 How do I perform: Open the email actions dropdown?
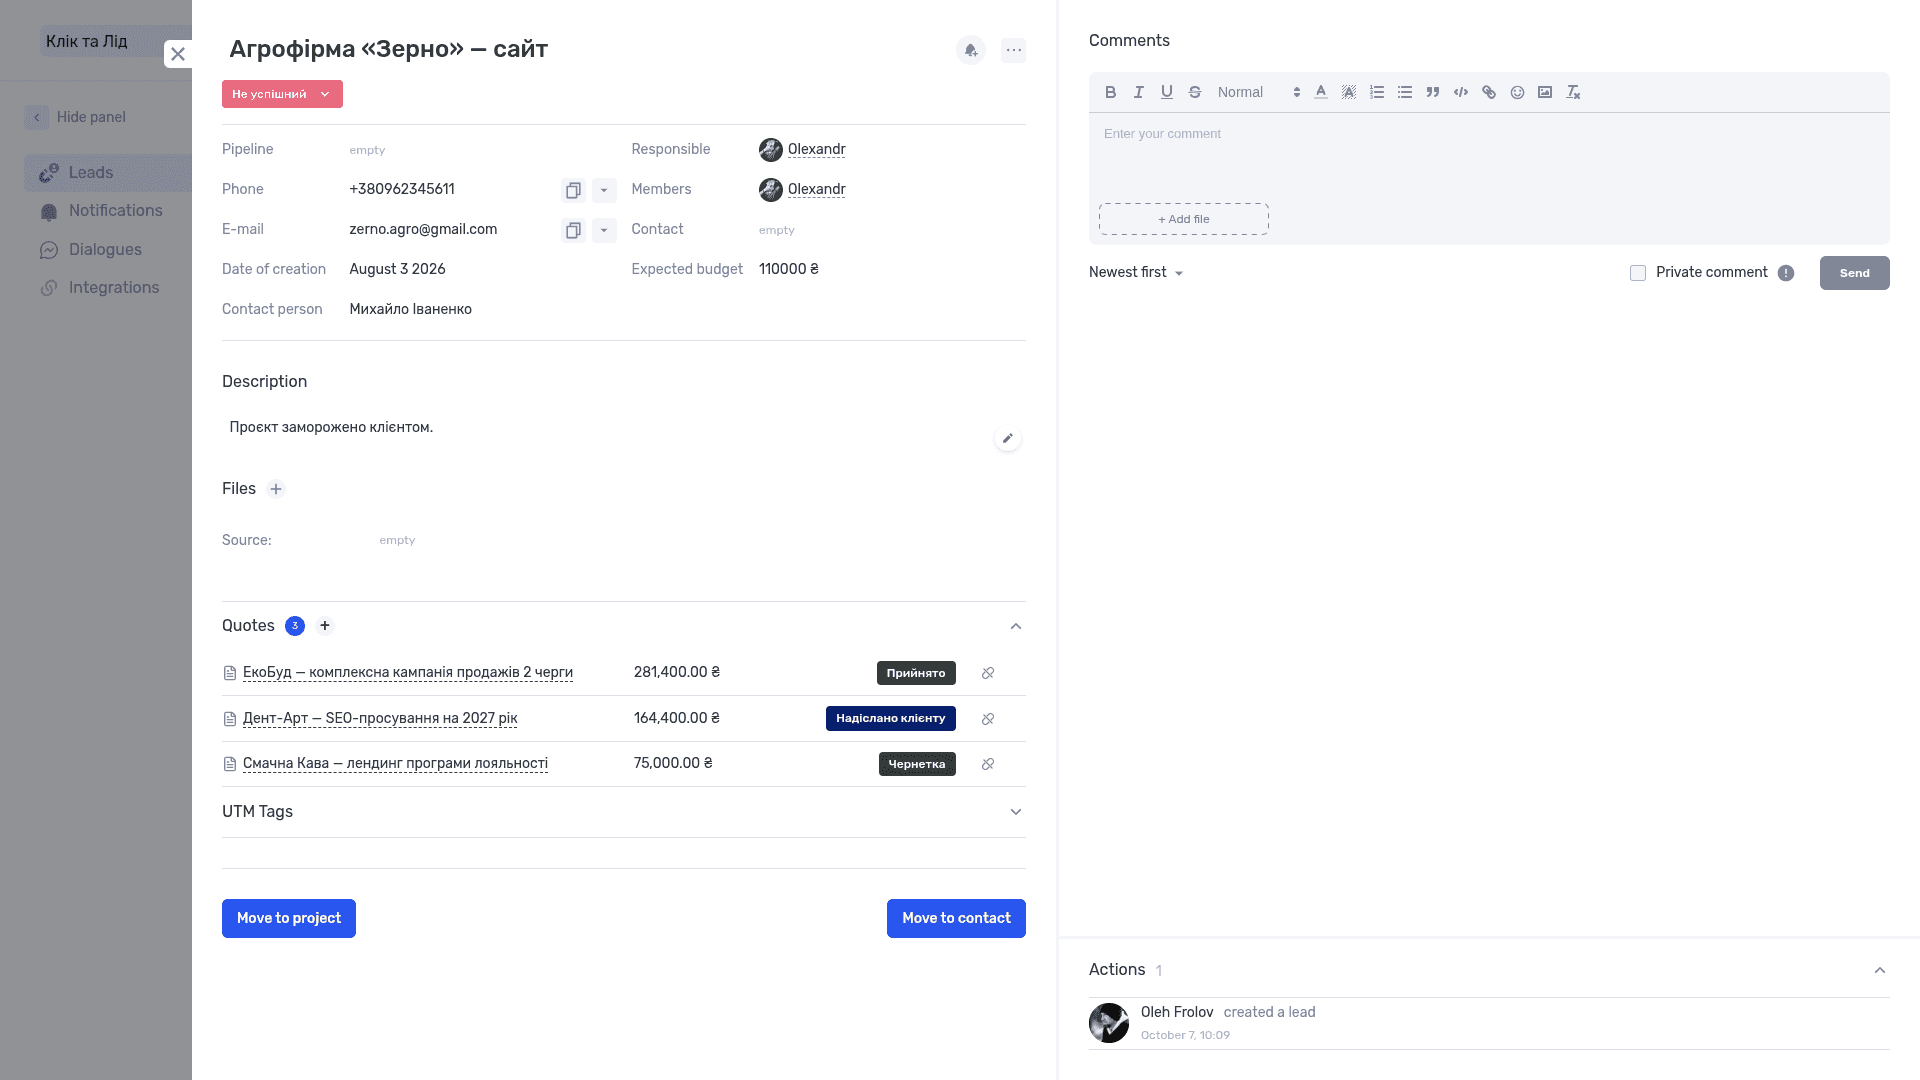[604, 230]
